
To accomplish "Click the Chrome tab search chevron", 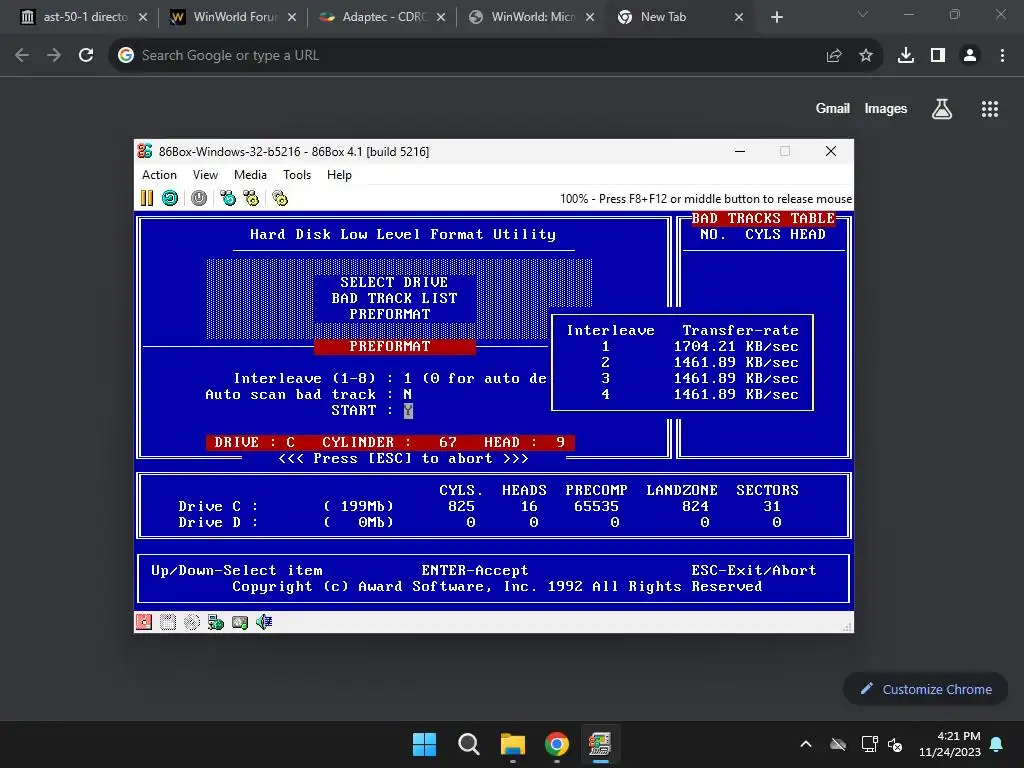I will tap(863, 14).
